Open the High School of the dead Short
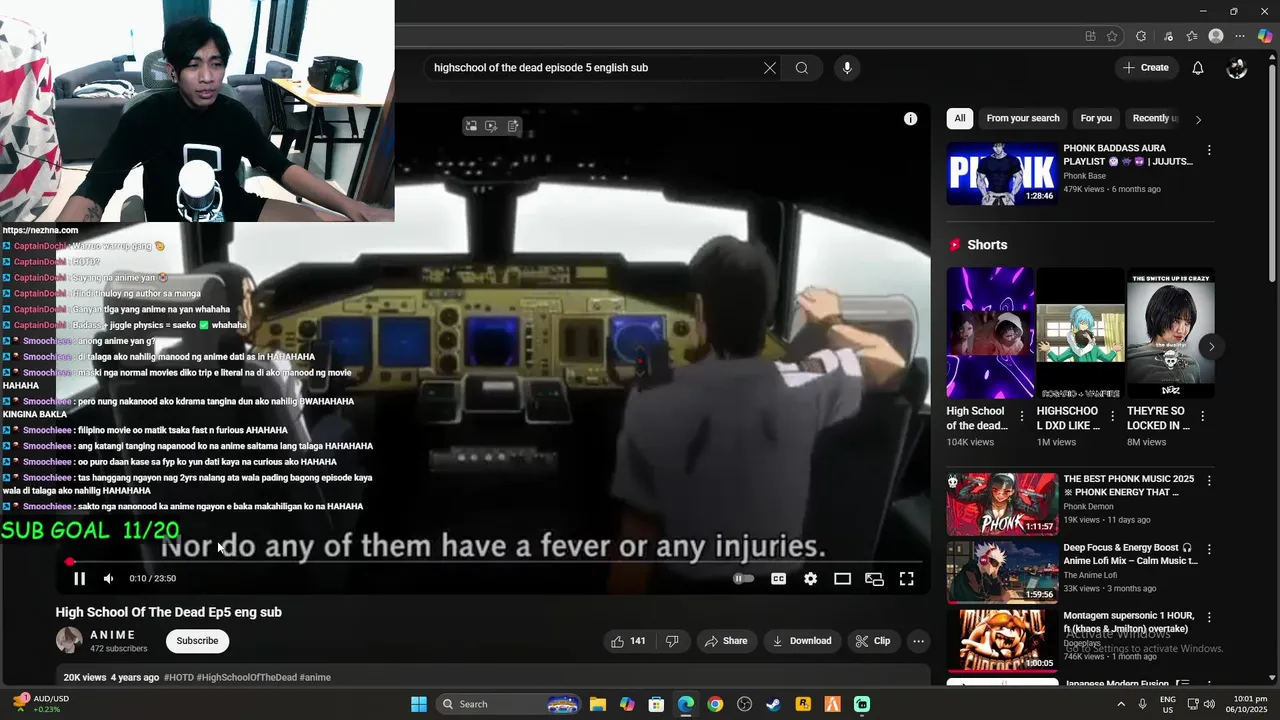The image size is (1280, 720). click(990, 332)
